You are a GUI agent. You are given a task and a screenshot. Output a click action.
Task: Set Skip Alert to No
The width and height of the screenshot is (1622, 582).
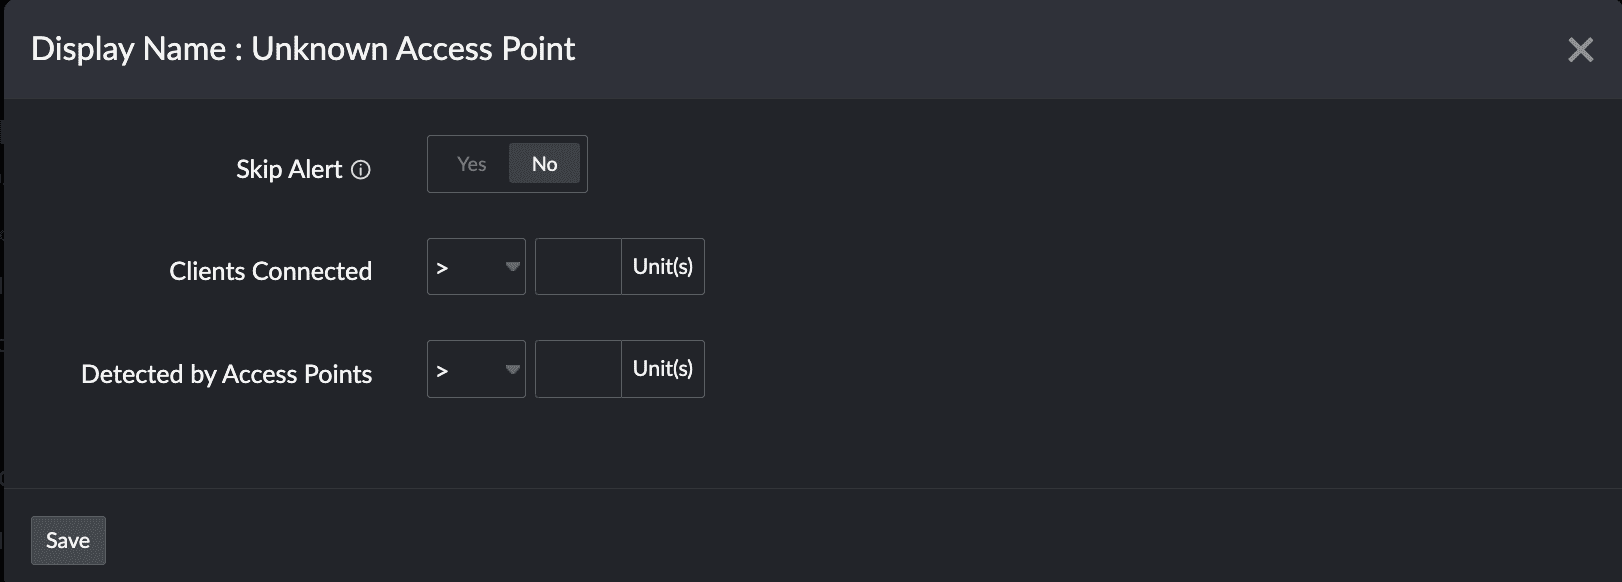pos(544,164)
